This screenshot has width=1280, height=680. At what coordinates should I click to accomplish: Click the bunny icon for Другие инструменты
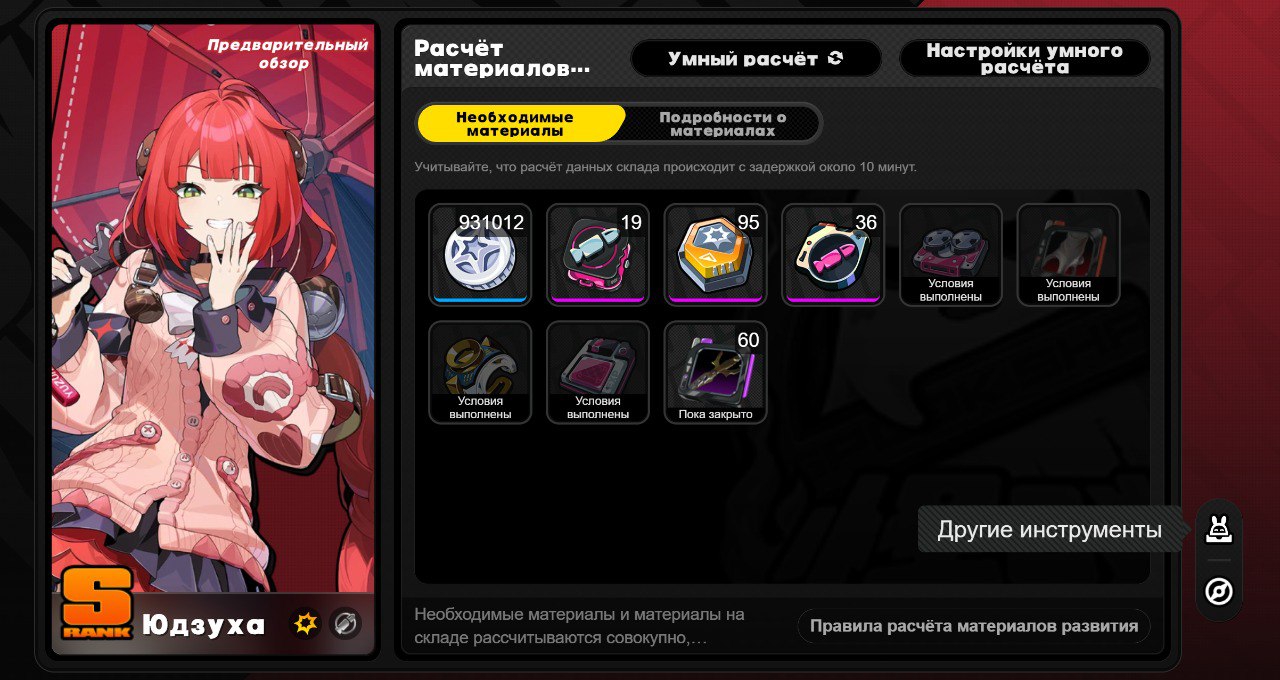pos(1218,529)
